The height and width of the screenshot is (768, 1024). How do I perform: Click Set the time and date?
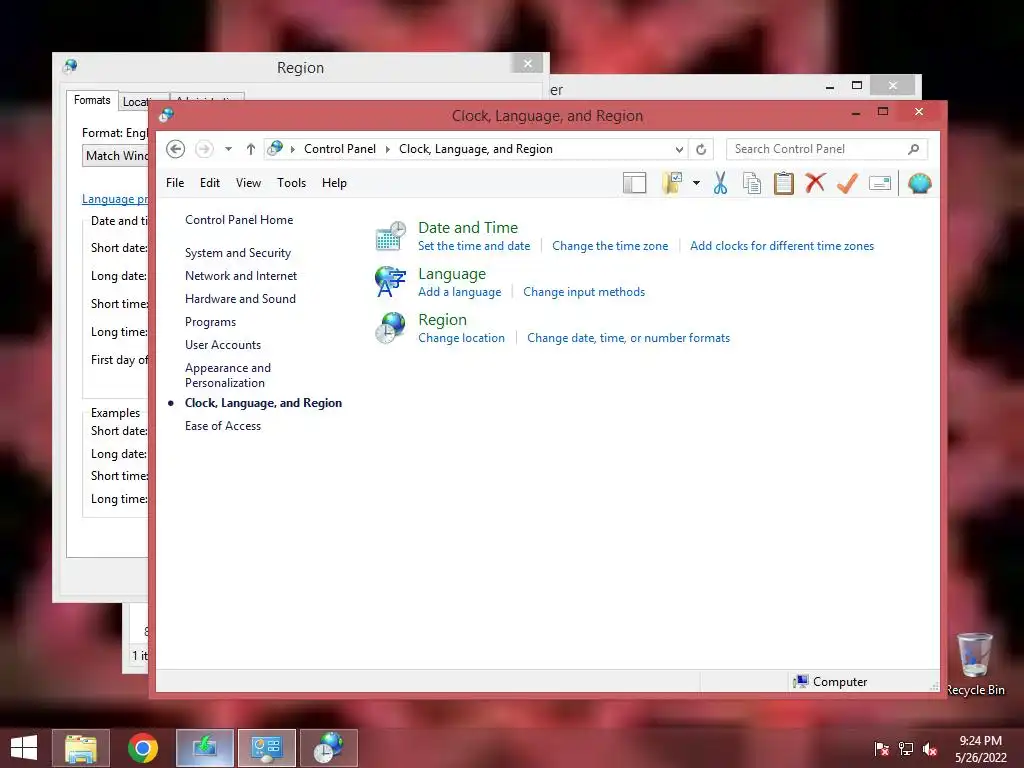474,246
